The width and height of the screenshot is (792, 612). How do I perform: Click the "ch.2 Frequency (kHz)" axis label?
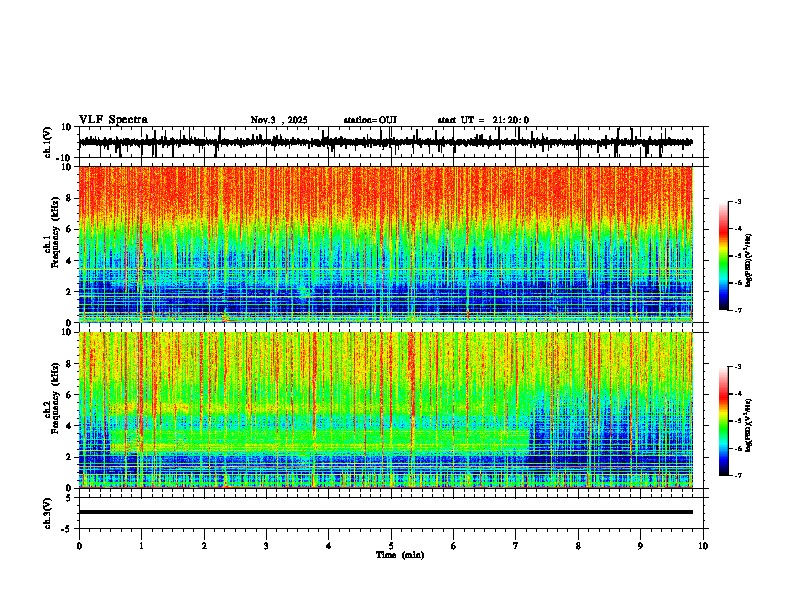click(x=52, y=398)
